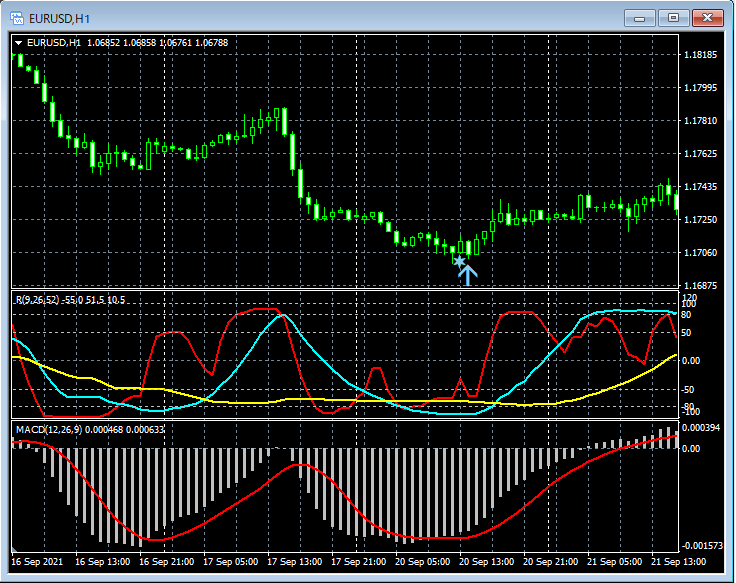Click the 1.18185 price axis label
The height and width of the screenshot is (583, 736).
coord(700,55)
